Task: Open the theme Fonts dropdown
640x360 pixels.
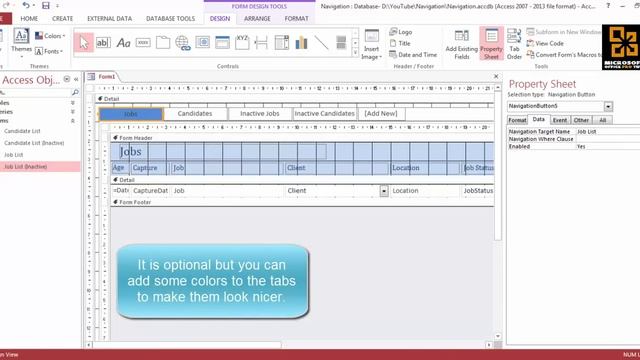Action: click(x=49, y=51)
